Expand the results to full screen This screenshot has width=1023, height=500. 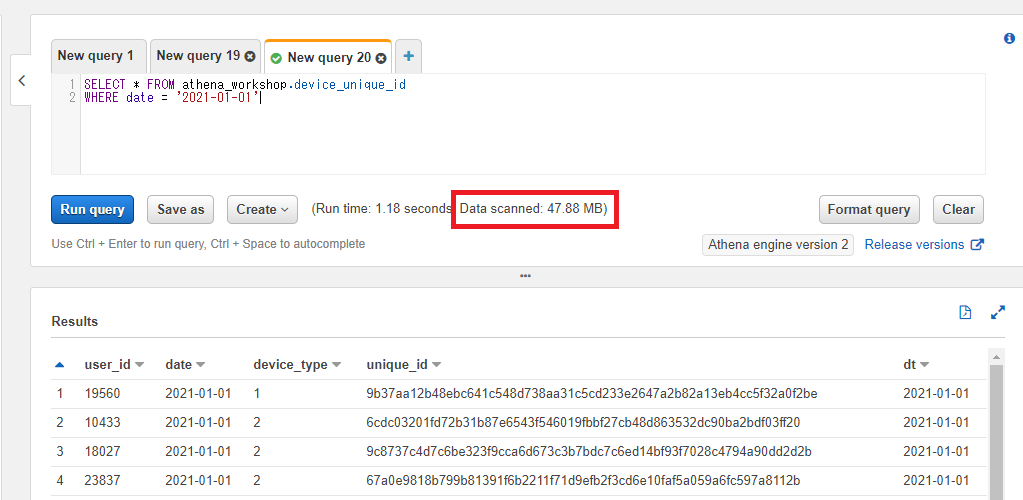(998, 312)
